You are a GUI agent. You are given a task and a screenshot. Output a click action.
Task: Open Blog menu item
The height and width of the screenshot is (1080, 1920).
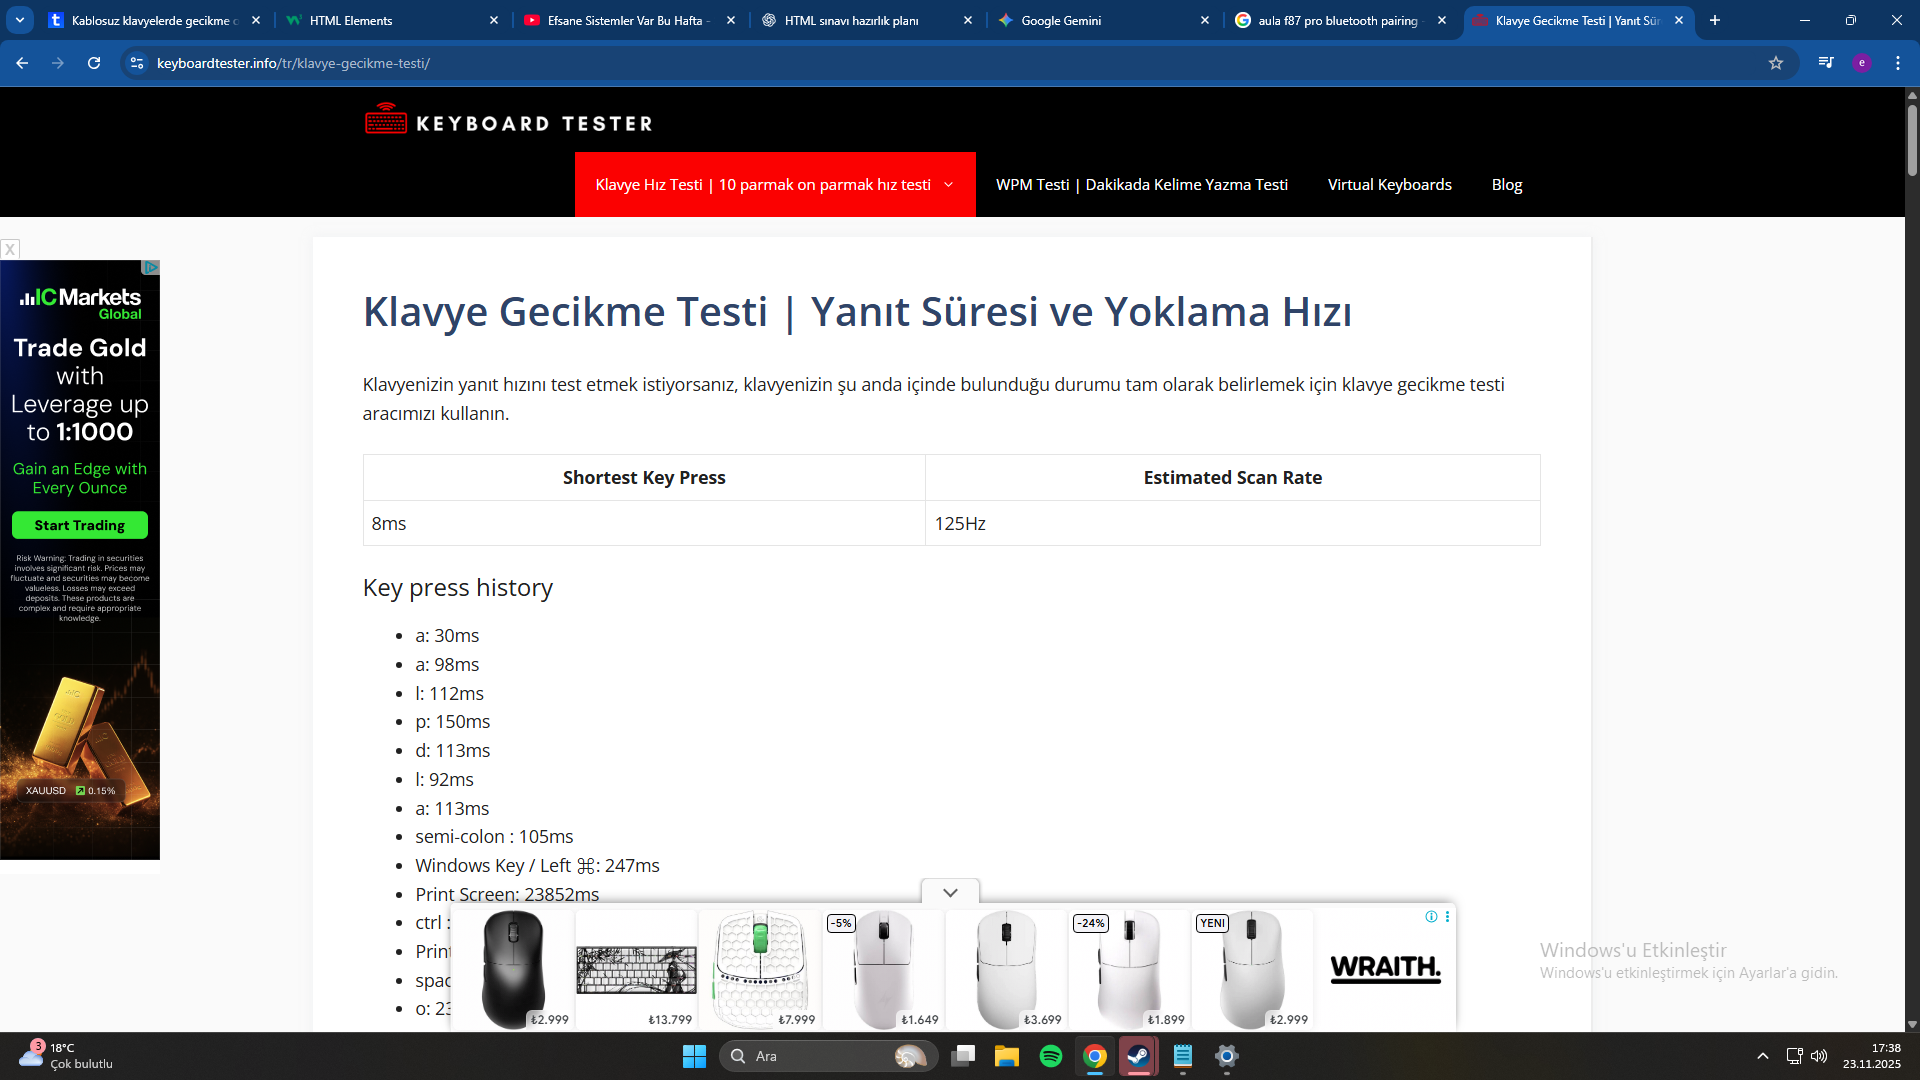(1507, 185)
